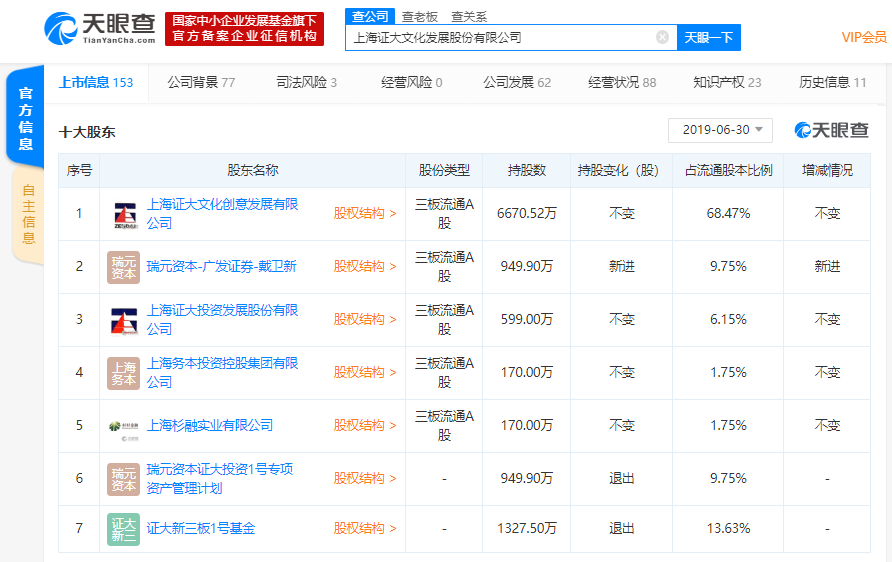
Task: Click logo of 上海证大投资发展股份有限公司
Action: (x=124, y=319)
